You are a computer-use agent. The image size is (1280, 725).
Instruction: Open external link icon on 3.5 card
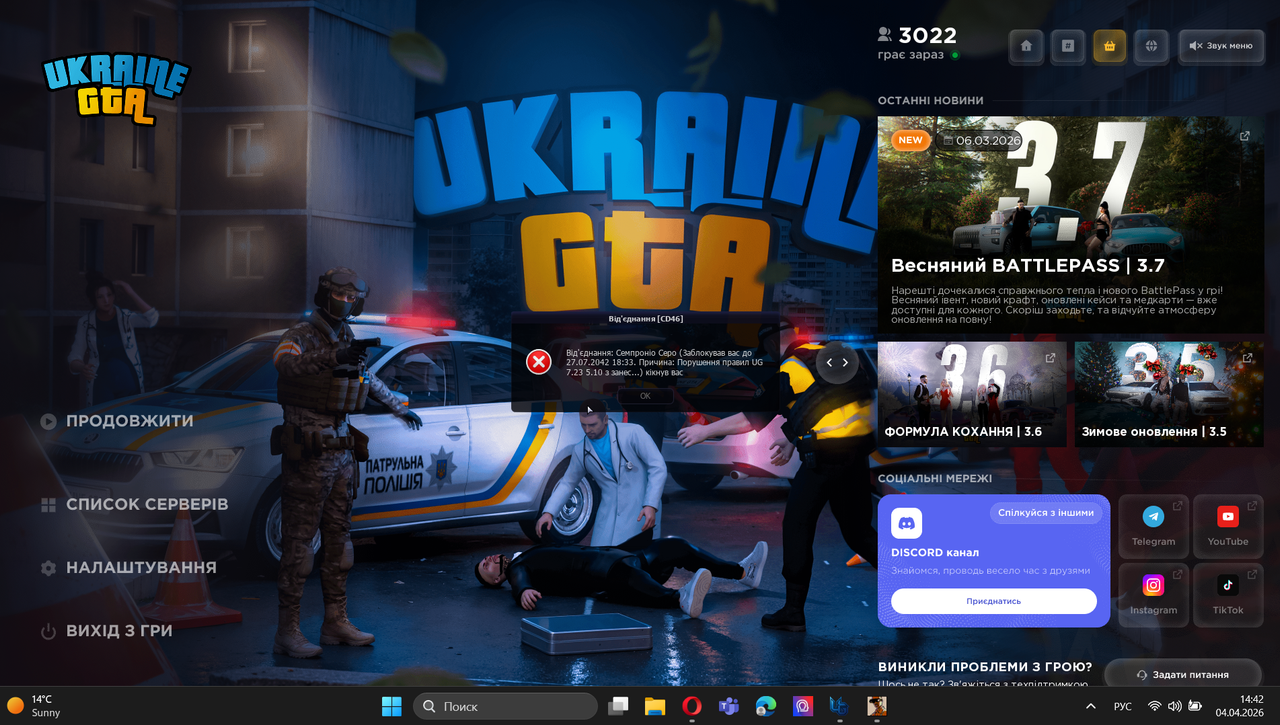coord(1247,358)
